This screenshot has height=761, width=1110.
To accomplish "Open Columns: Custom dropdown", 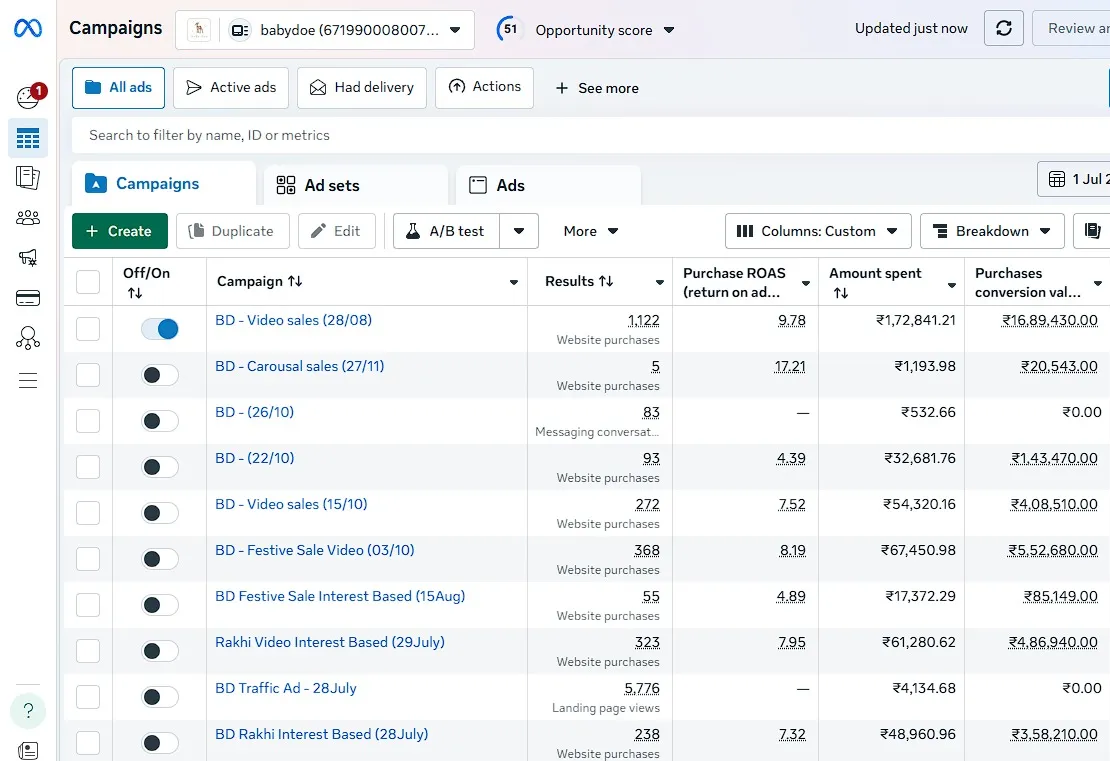I will pos(818,231).
